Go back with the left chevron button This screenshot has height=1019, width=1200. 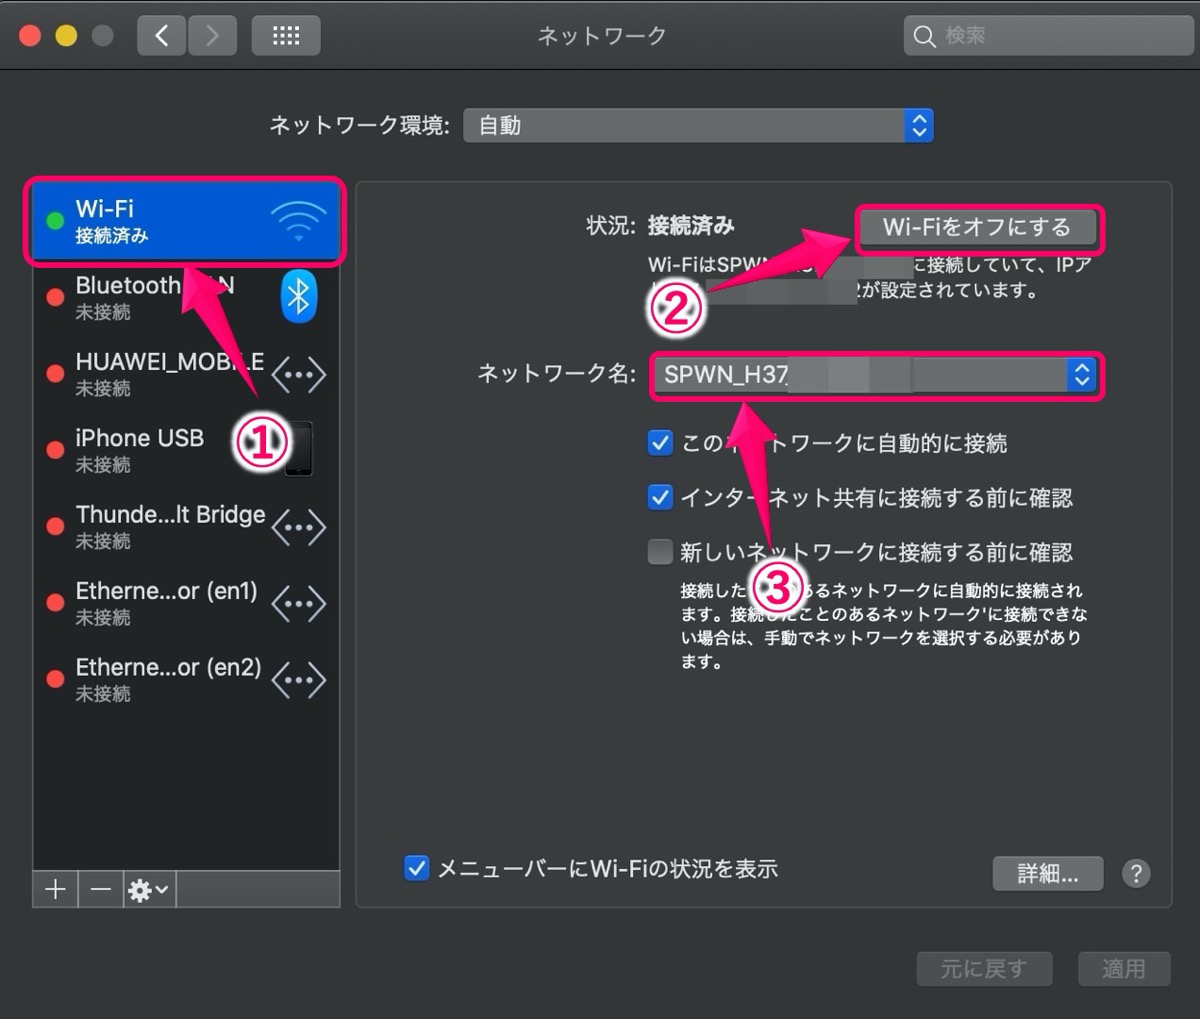(161, 36)
